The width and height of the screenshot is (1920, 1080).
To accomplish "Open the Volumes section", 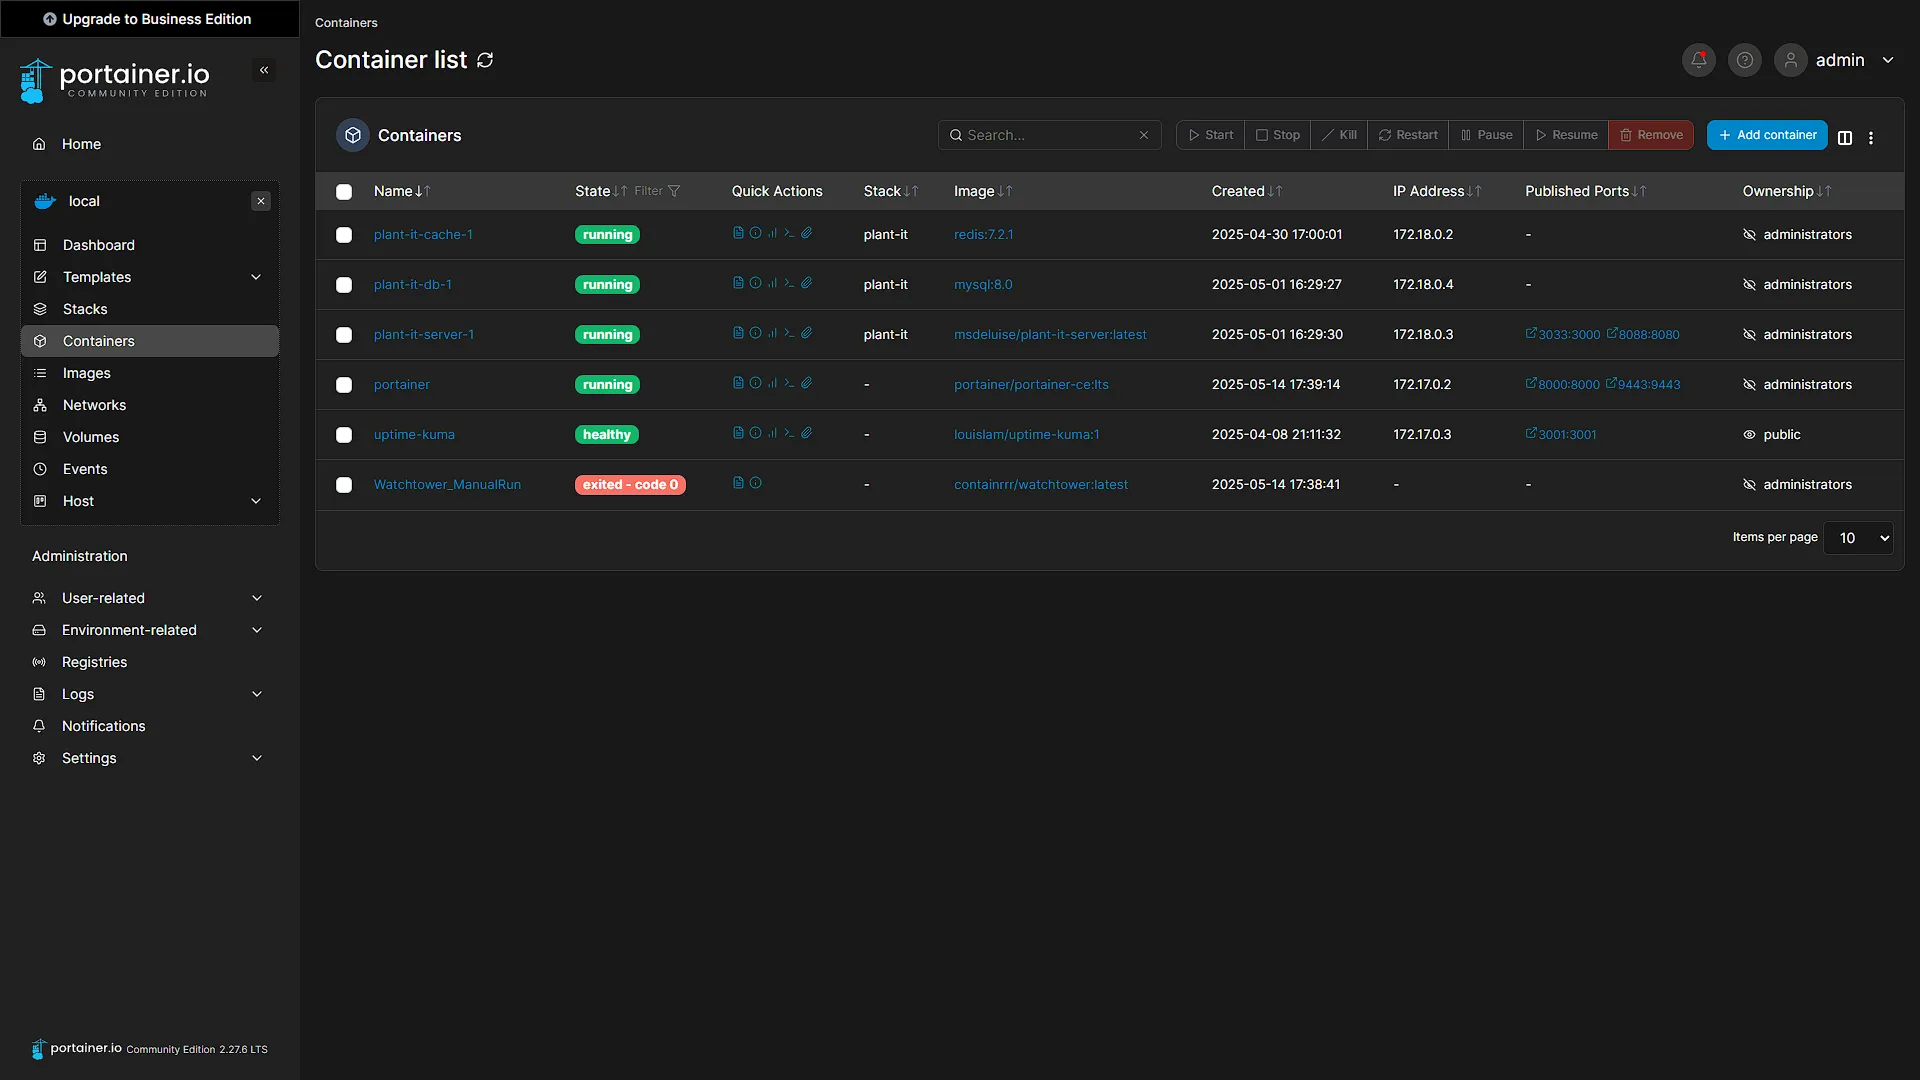I will 150,437.
